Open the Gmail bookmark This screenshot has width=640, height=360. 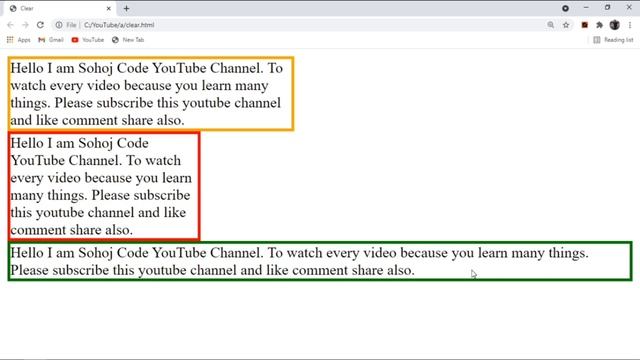51,40
